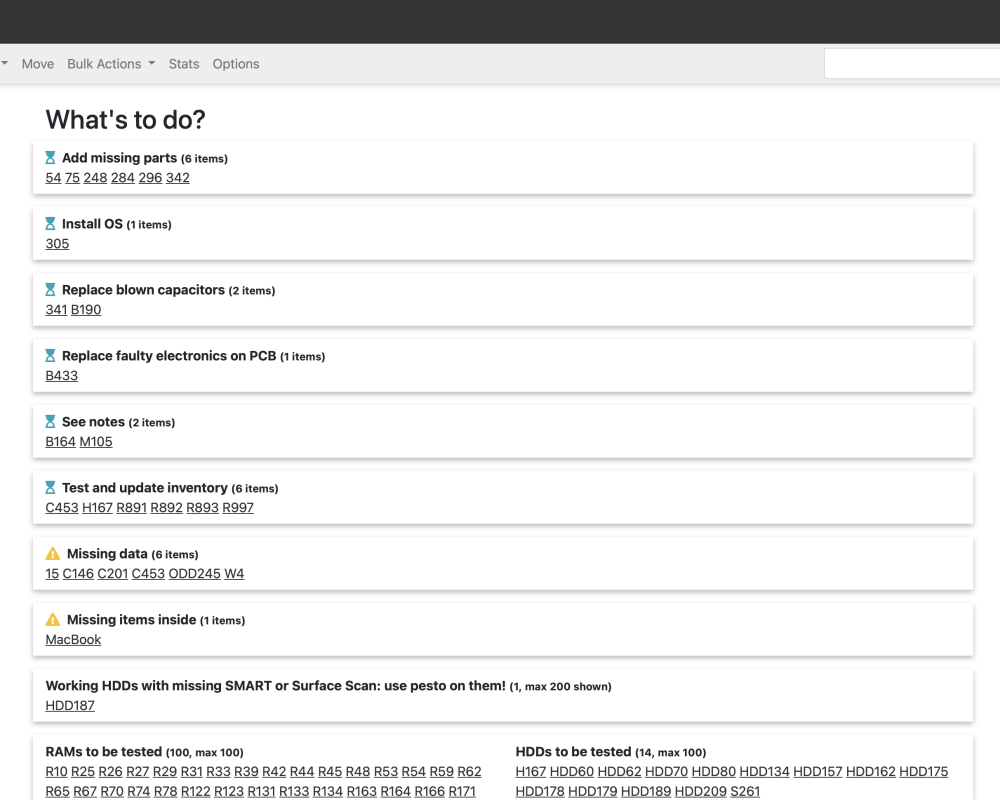
Task: Open R65 in RAMs to be tested
Action: click(57, 792)
